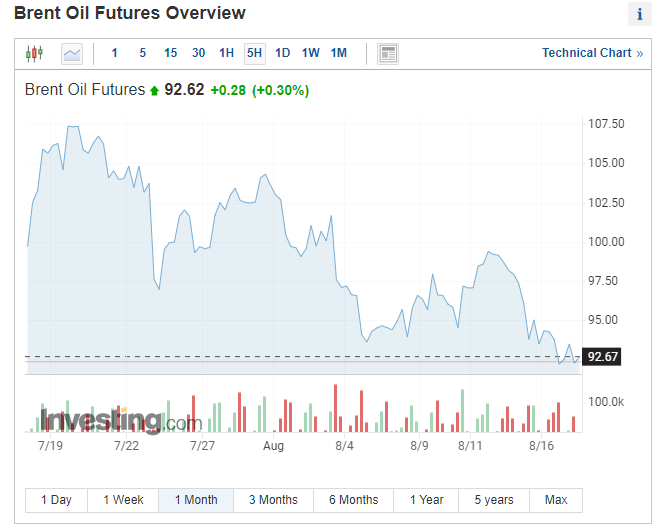Set chart interval to 5 minutes

(x=142, y=53)
